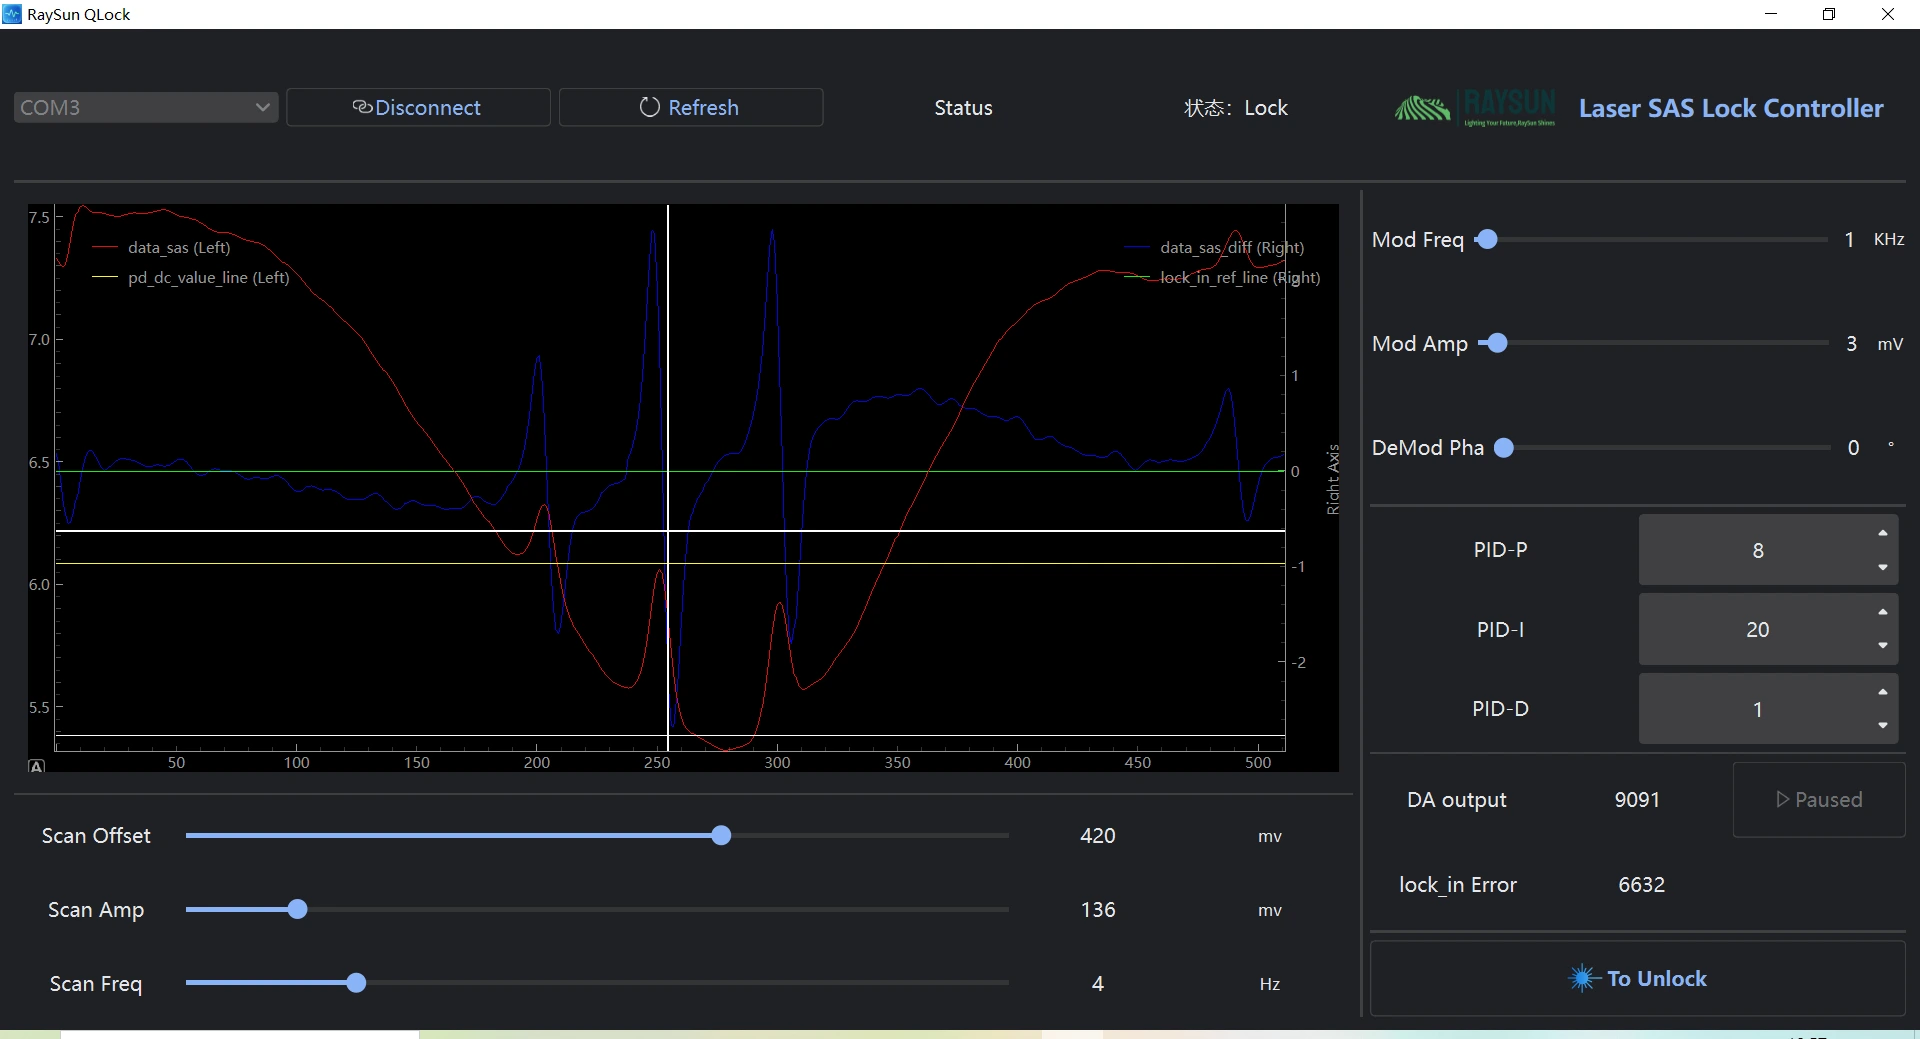This screenshot has height=1039, width=1920.
Task: Click the Mod Freq slider handle
Action: pyautogui.click(x=1487, y=239)
